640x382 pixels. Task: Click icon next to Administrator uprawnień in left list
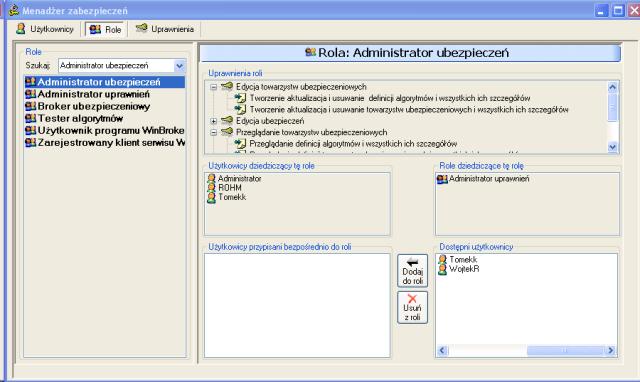(31, 94)
